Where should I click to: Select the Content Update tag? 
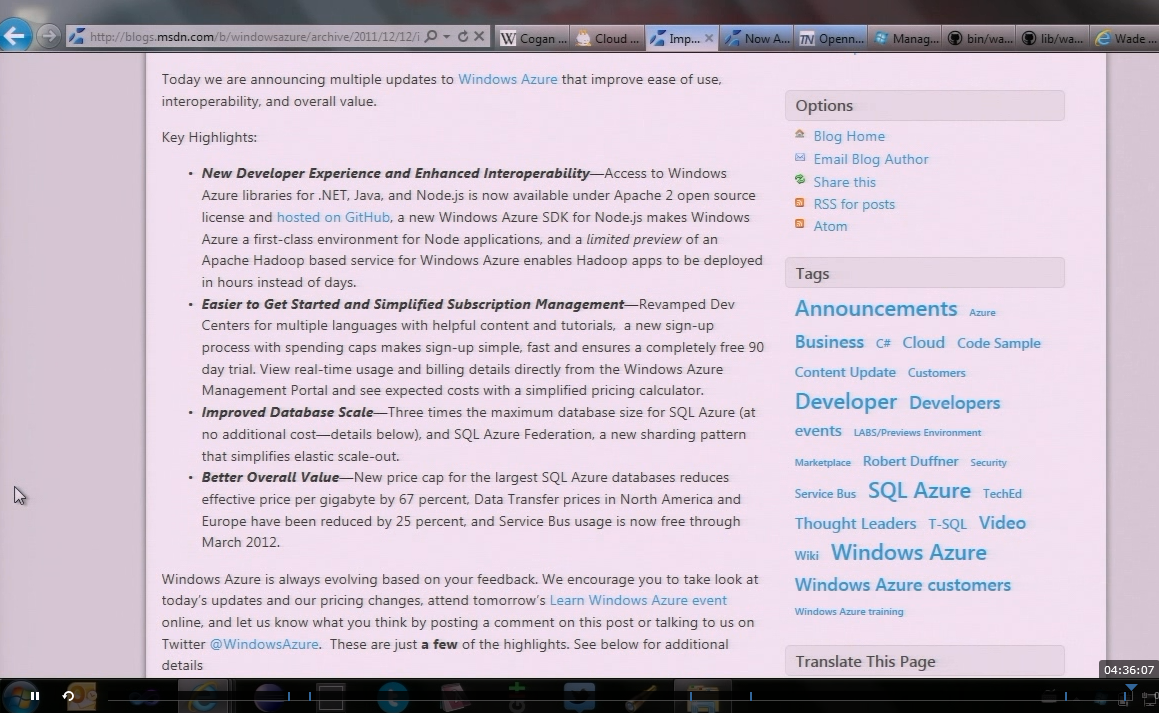[x=845, y=372]
